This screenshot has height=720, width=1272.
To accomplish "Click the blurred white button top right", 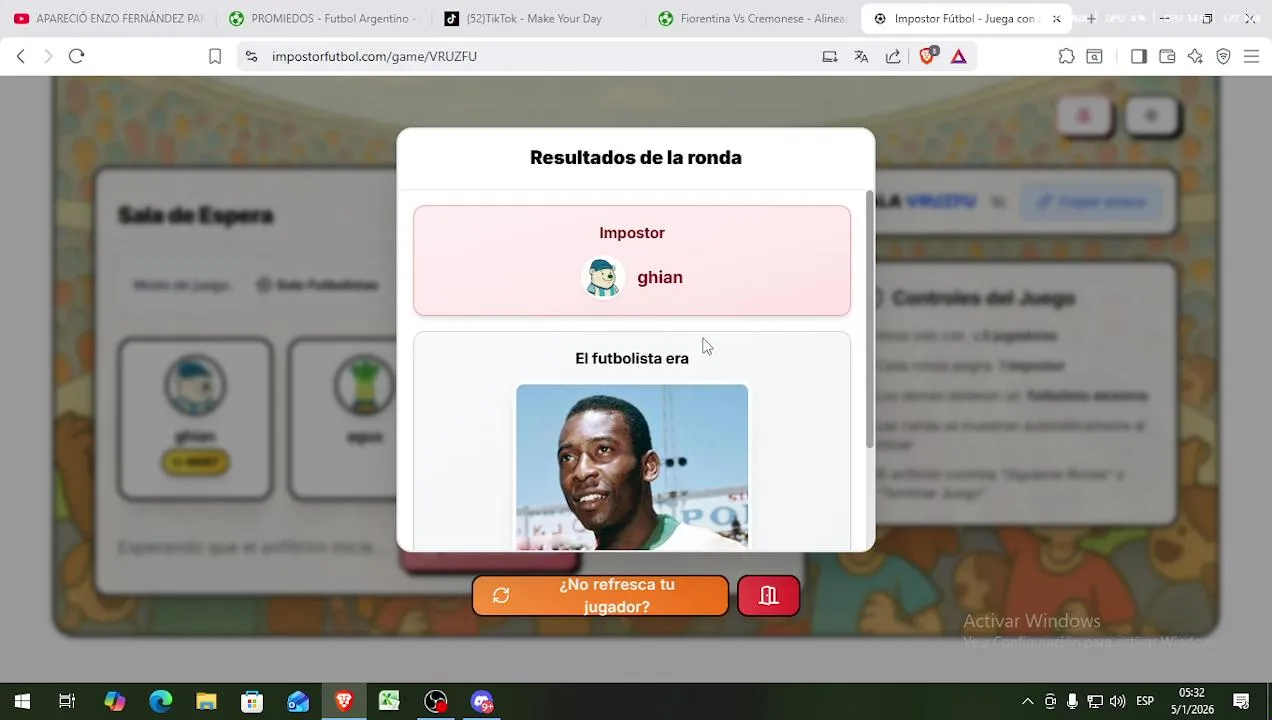I will [x=1151, y=116].
